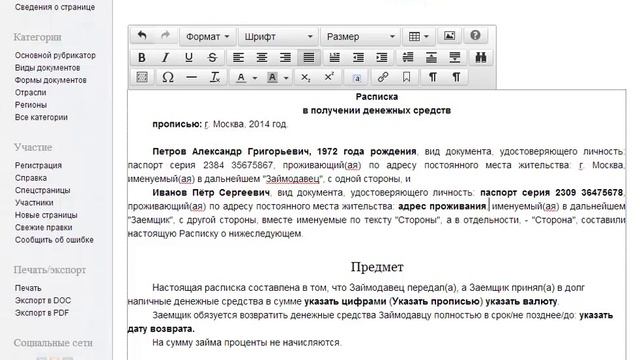The height and width of the screenshot is (360, 640).
Task: Click the heading Предмет in the document
Action: tap(377, 267)
